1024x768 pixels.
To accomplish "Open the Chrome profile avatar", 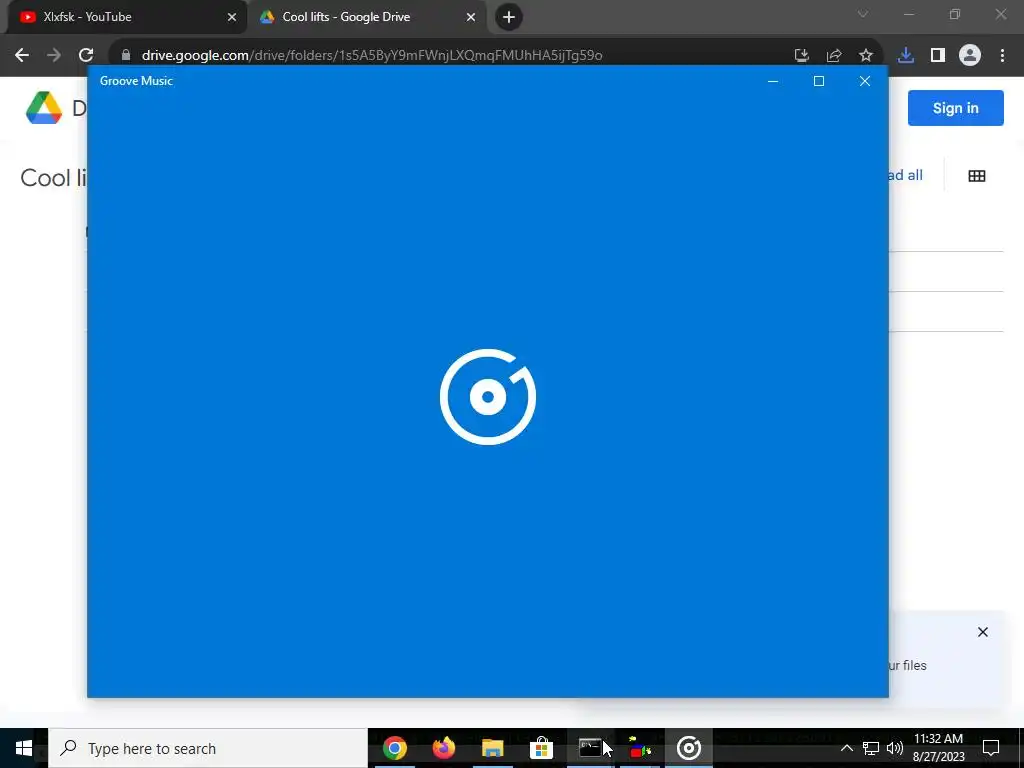I will click(970, 56).
